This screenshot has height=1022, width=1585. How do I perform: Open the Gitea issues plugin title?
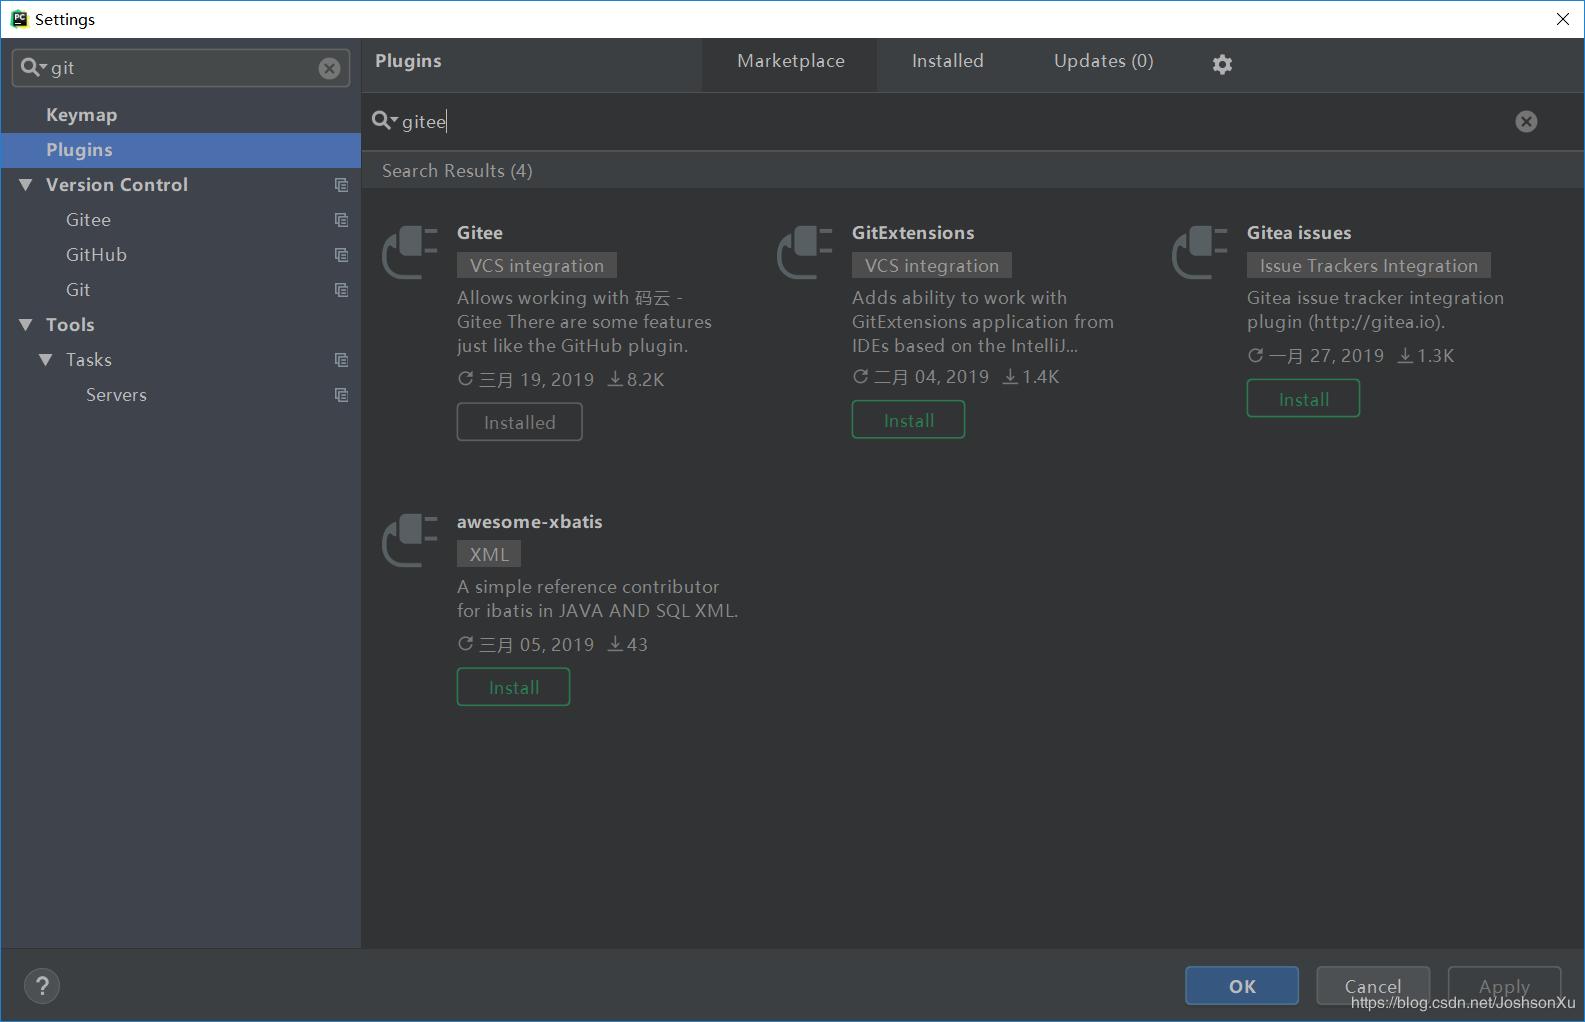point(1299,233)
